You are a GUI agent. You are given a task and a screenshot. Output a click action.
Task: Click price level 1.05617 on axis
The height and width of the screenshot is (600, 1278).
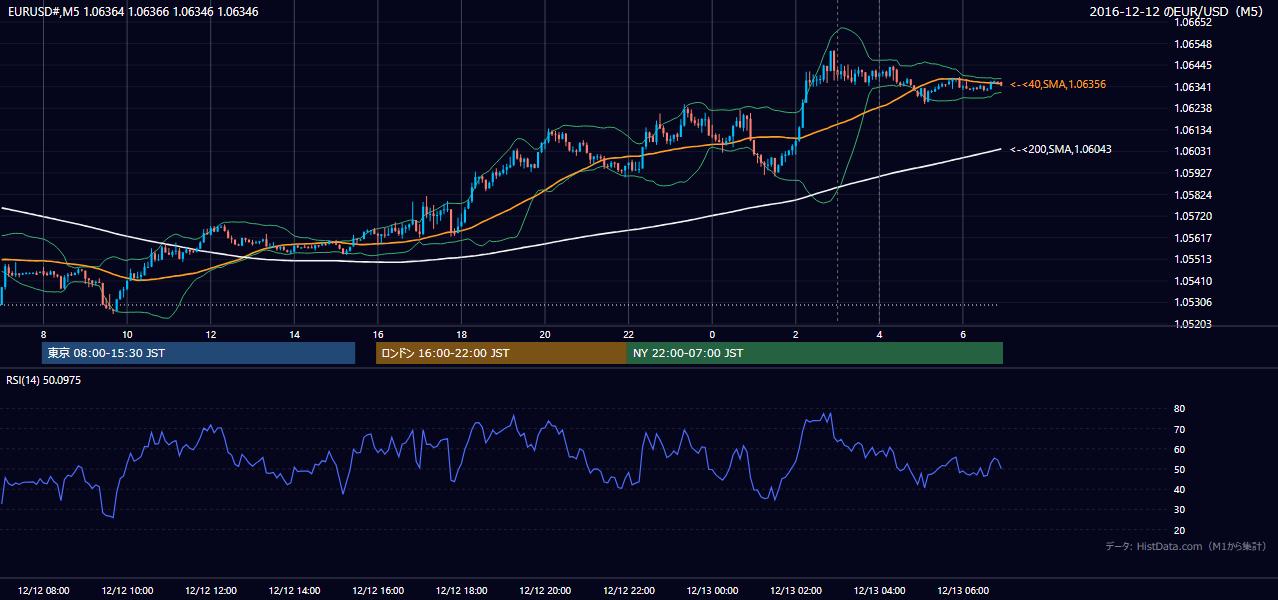pyautogui.click(x=1193, y=238)
